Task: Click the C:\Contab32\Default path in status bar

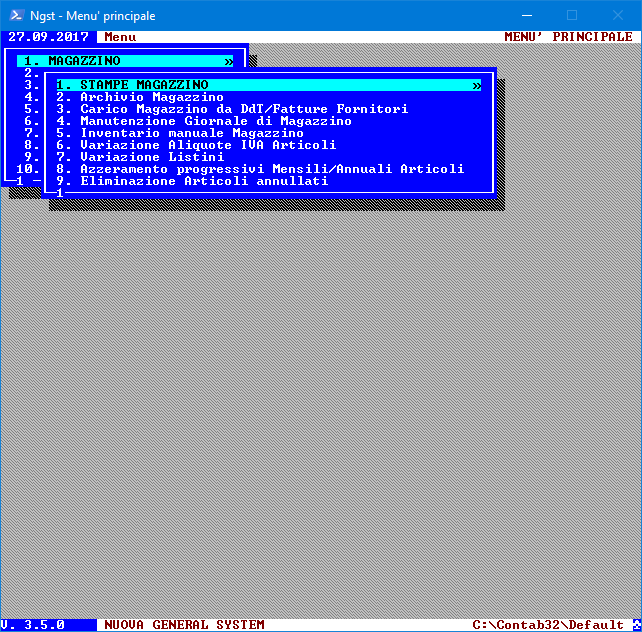Action: [548, 624]
